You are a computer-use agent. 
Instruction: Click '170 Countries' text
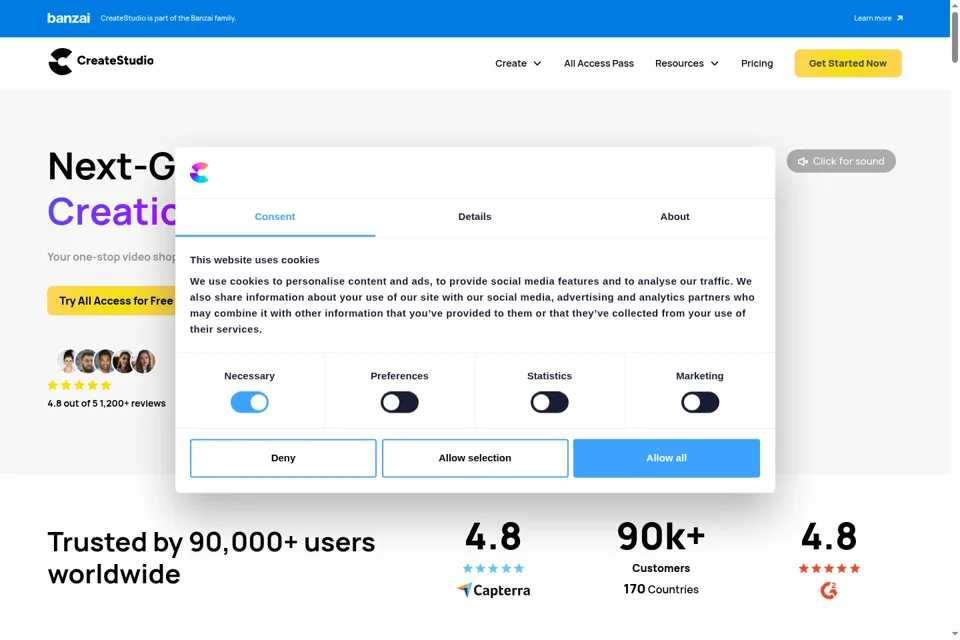(x=661, y=589)
